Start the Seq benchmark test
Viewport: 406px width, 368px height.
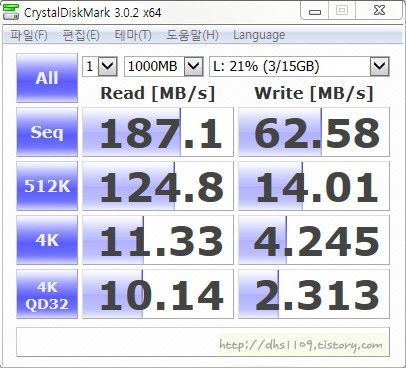pos(47,132)
